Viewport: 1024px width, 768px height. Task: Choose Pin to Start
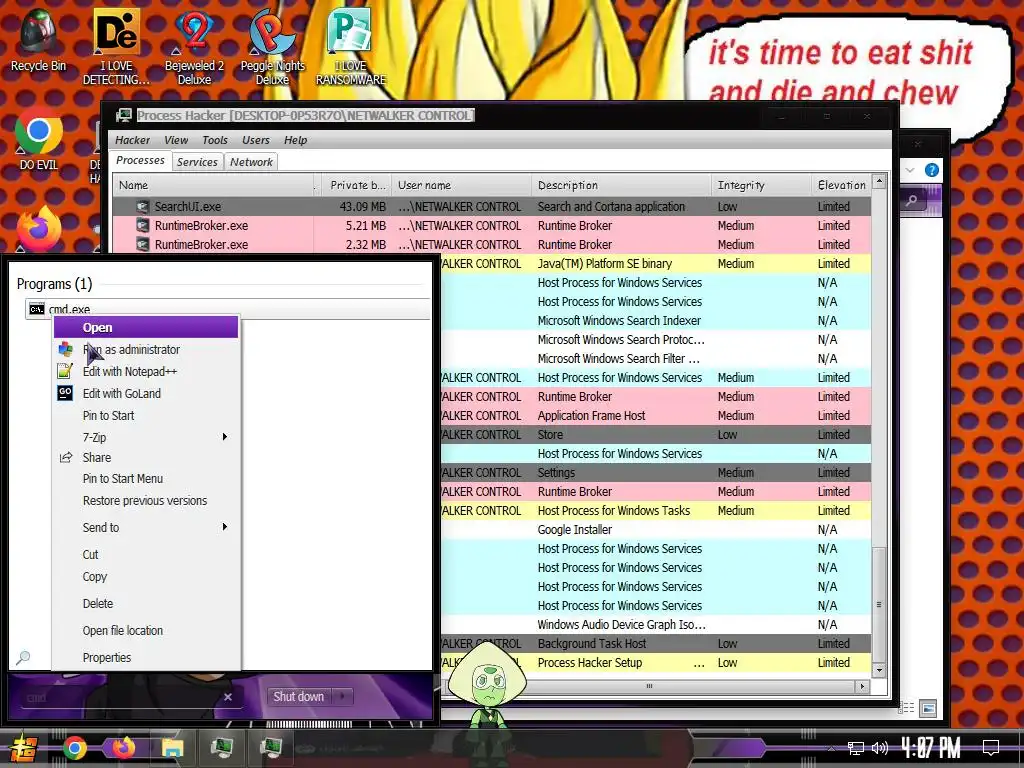[x=146, y=415]
